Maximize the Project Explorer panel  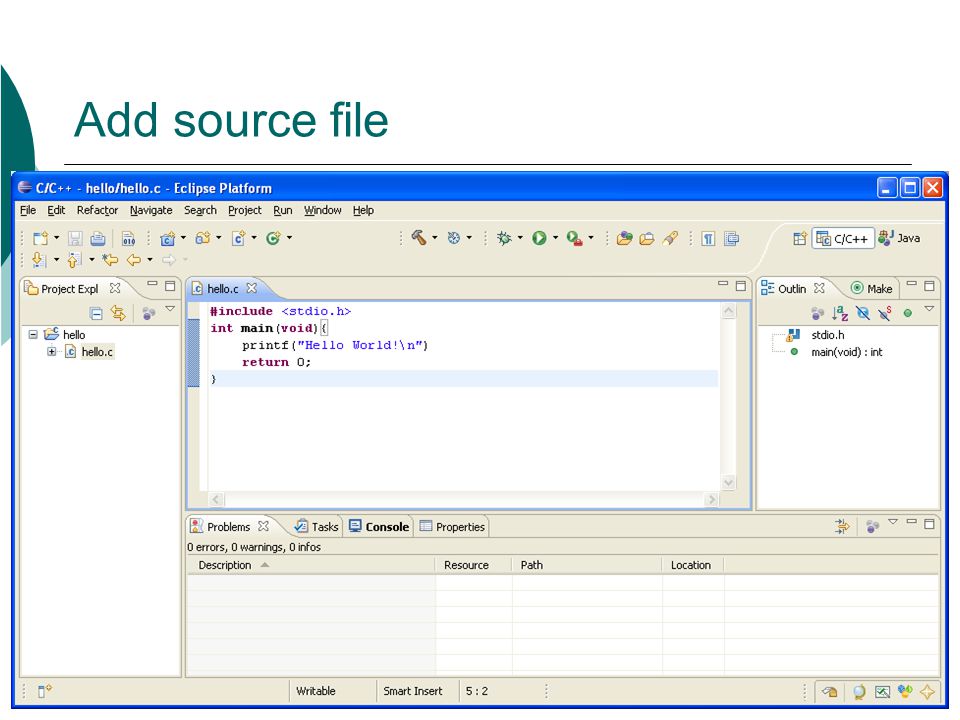click(x=170, y=285)
